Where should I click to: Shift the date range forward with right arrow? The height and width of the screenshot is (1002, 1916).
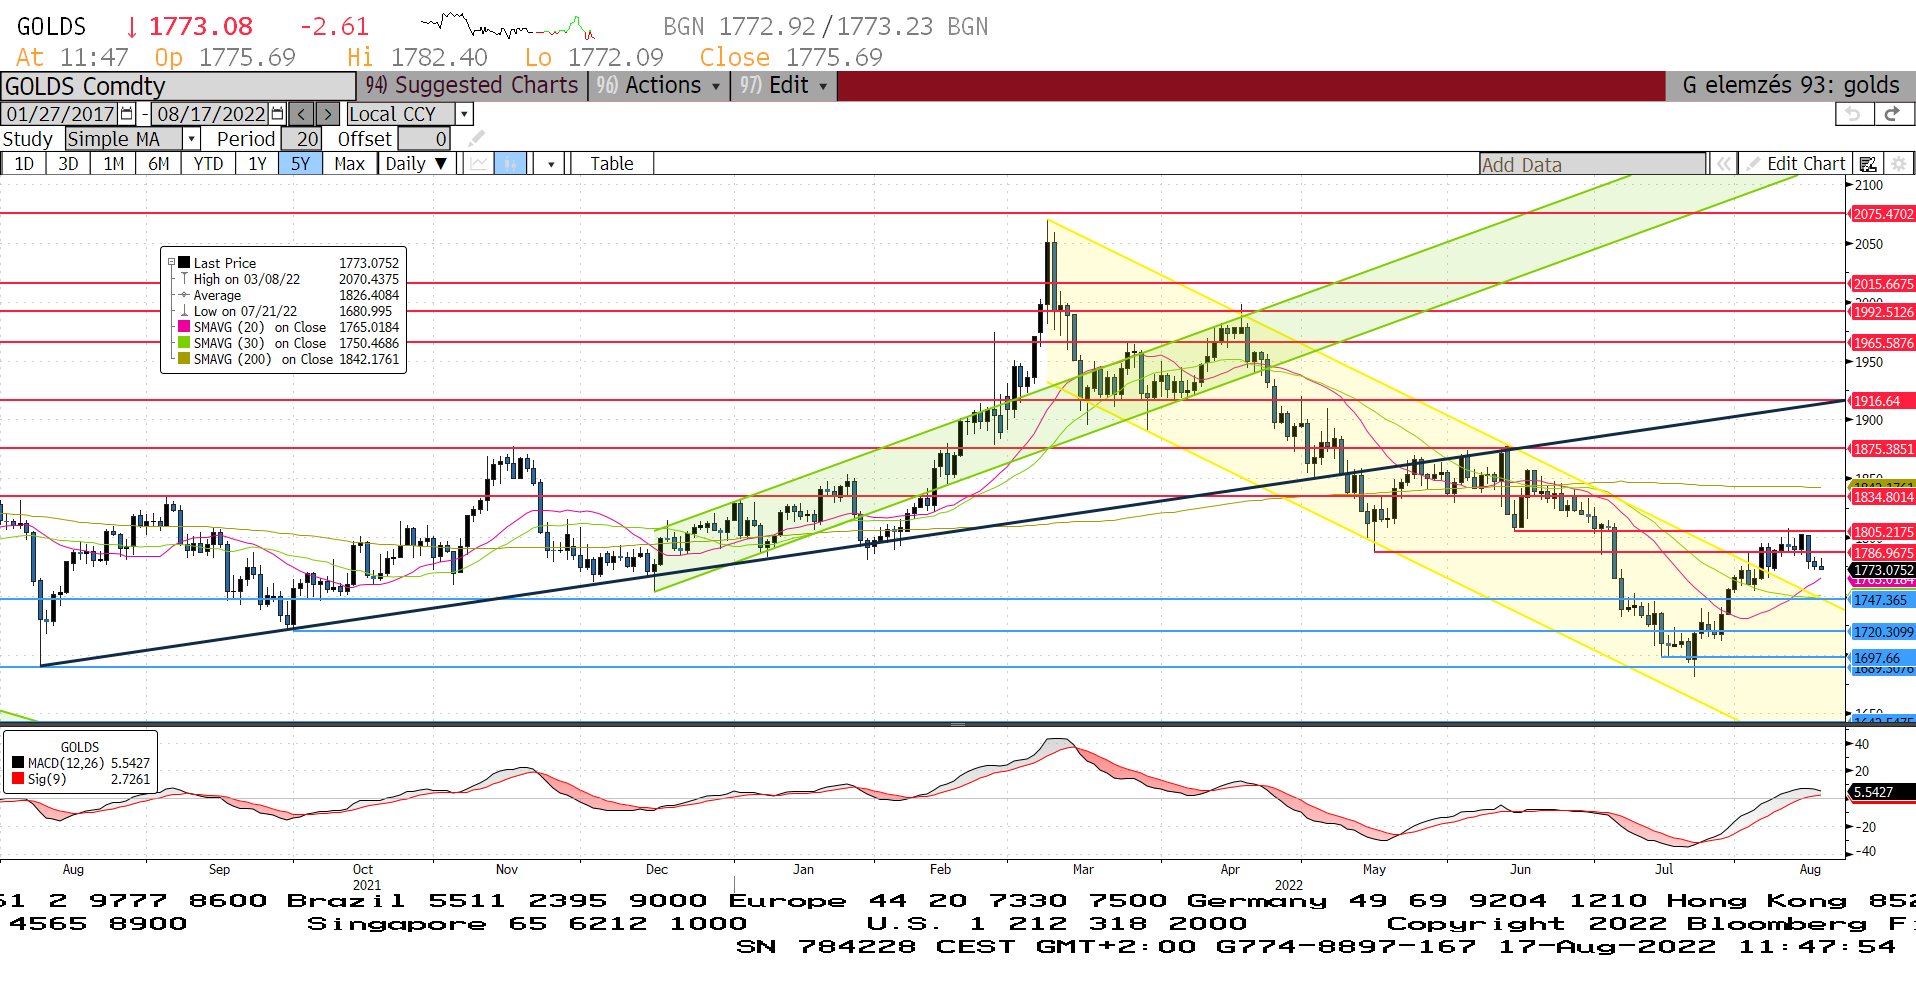click(x=328, y=114)
